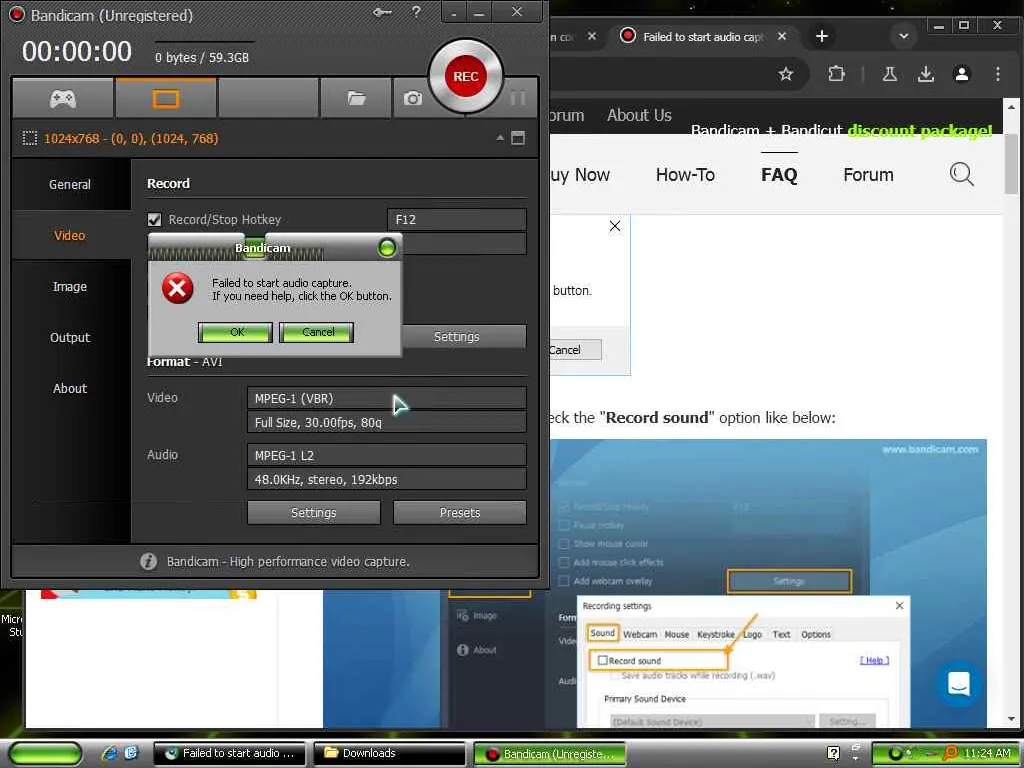Open a new browser tab
This screenshot has height=768, width=1024.
(822, 36)
